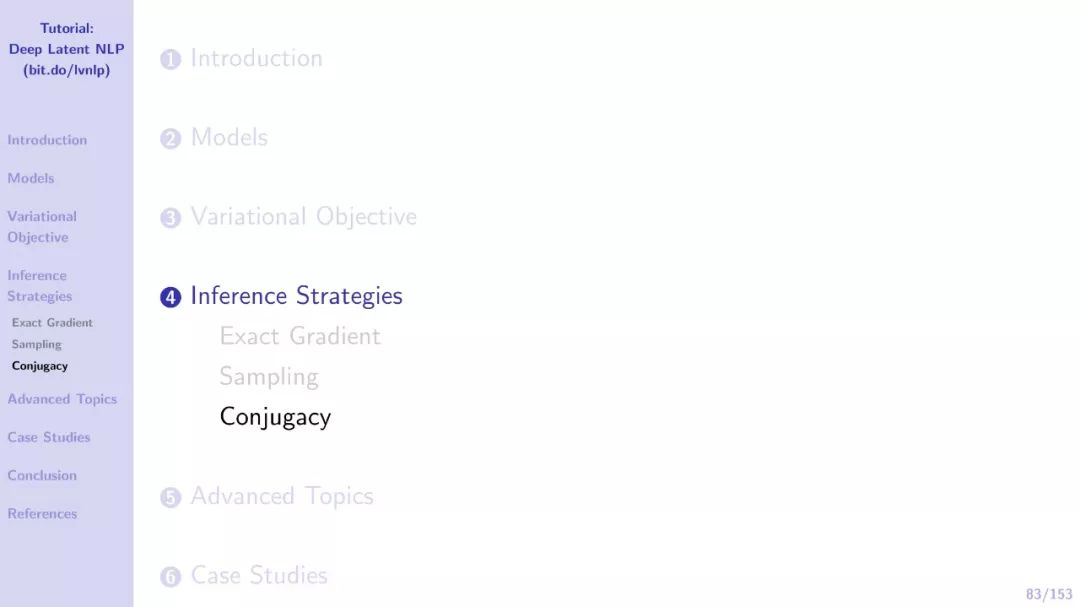1080x607 pixels.
Task: Click the numbered bullet 3 beside Variational Objective
Action: [x=170, y=218]
